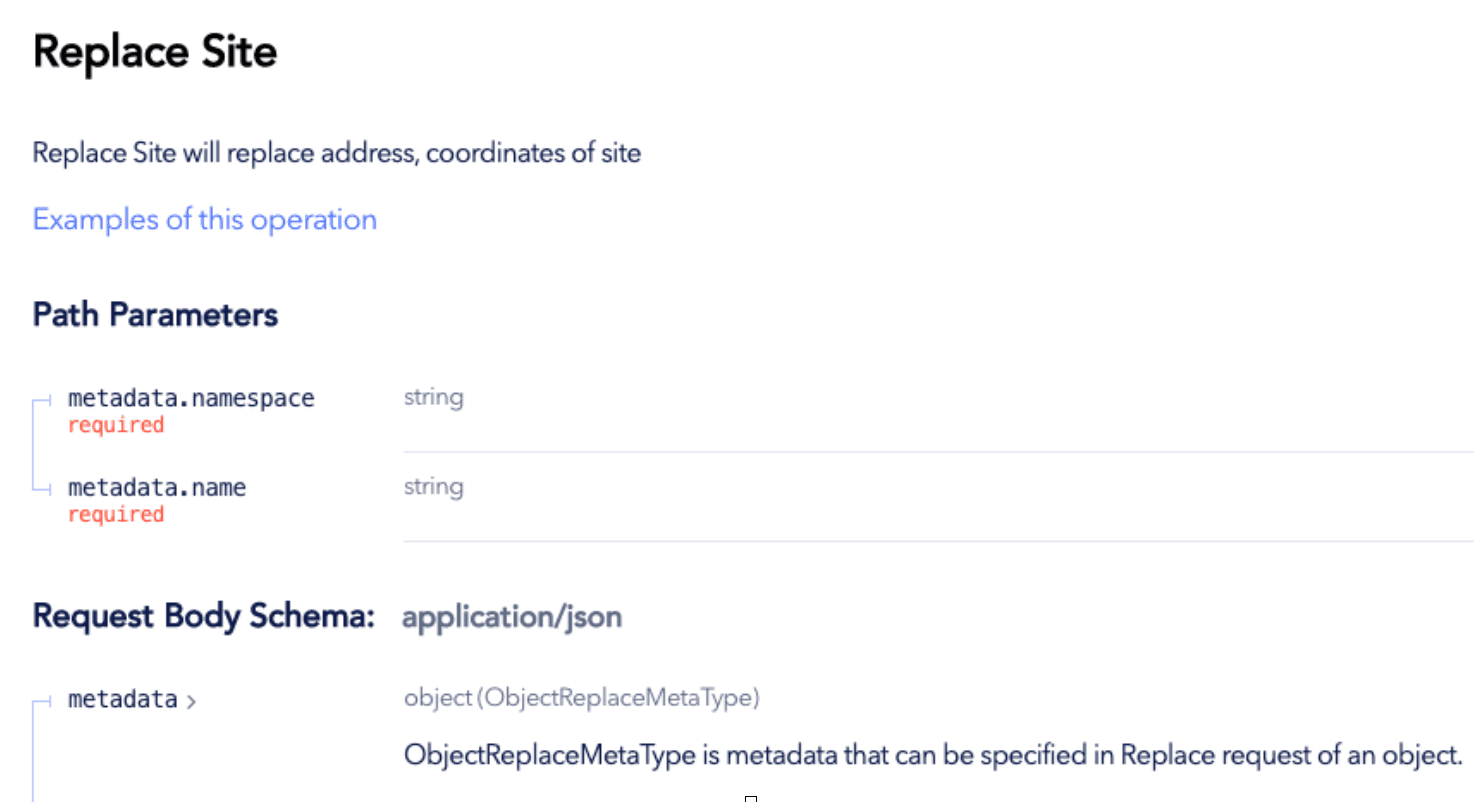Click the divider line below metadata.name row
Viewport: 1474px width, 802px height.
click(x=938, y=542)
